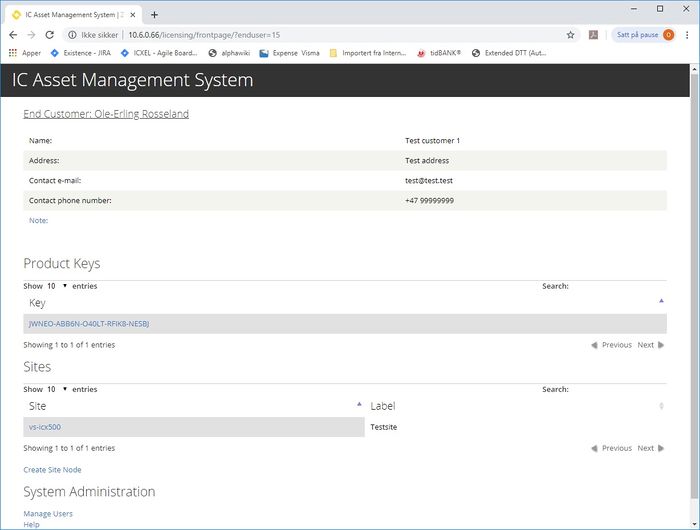Sort Sites table by the Label column
The height and width of the screenshot is (530, 700).
(x=516, y=406)
